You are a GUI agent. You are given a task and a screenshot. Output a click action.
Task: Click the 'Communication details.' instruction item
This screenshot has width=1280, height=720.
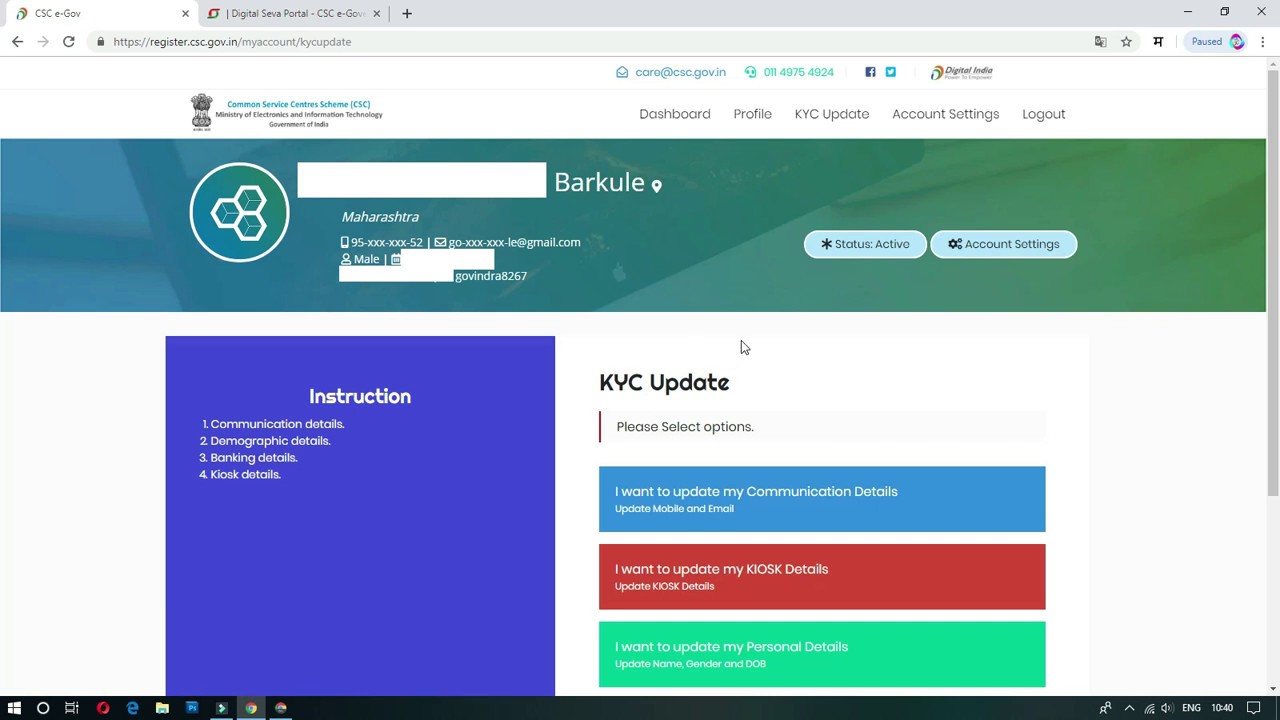pyautogui.click(x=277, y=424)
